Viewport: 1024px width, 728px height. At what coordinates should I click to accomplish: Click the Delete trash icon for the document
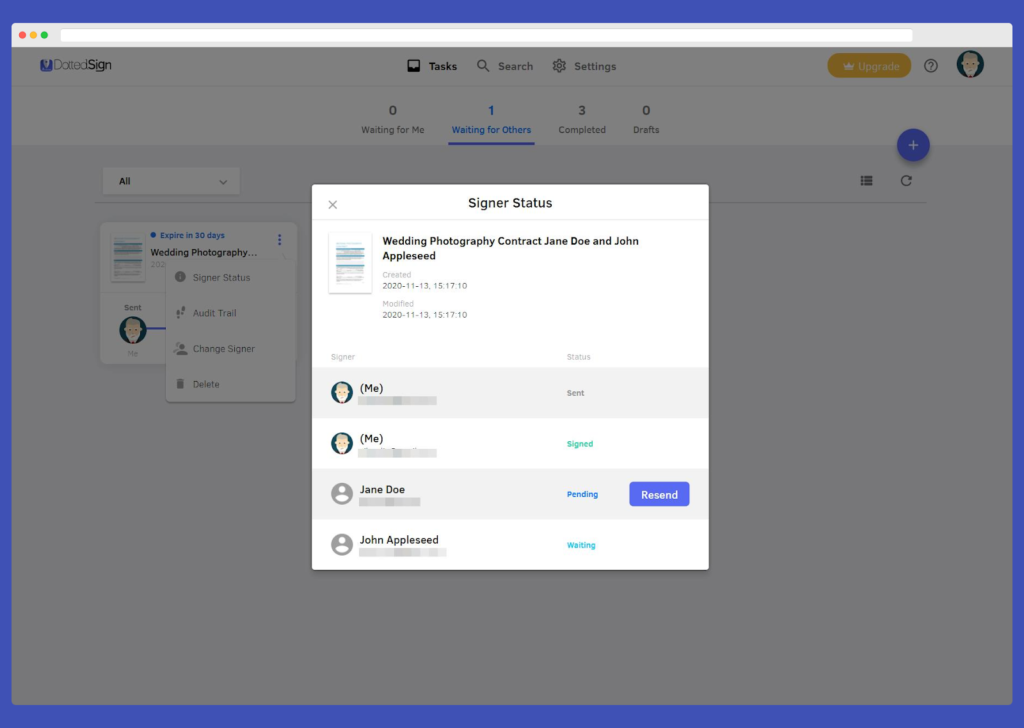181,383
